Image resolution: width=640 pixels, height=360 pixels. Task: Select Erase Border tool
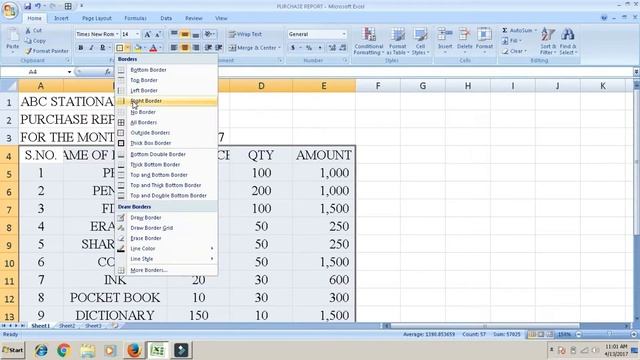tap(167, 238)
